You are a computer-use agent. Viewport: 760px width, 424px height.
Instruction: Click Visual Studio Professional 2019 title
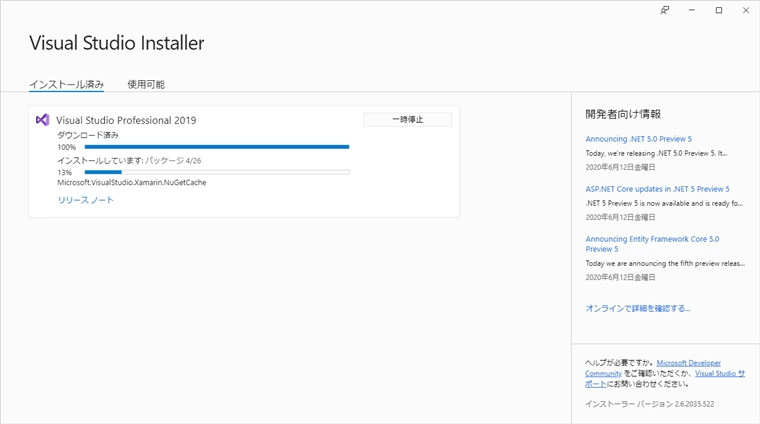click(x=126, y=120)
